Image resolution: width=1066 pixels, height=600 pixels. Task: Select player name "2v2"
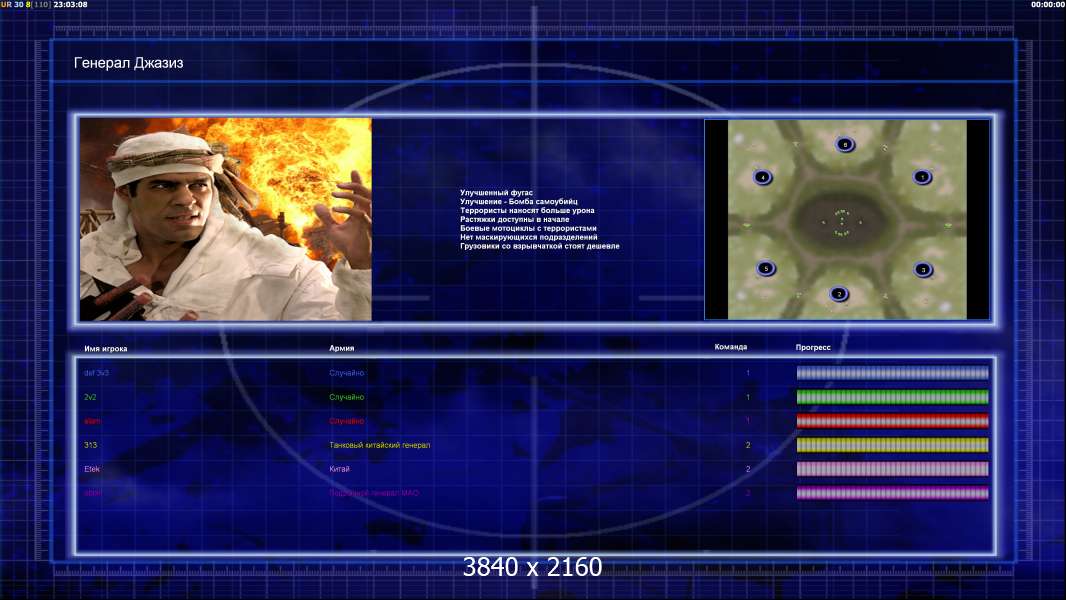90,397
